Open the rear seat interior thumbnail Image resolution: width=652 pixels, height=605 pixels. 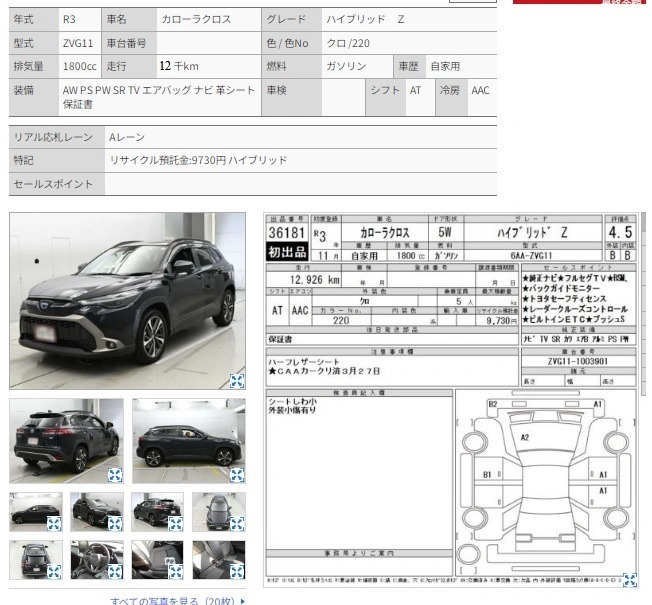coord(219,560)
